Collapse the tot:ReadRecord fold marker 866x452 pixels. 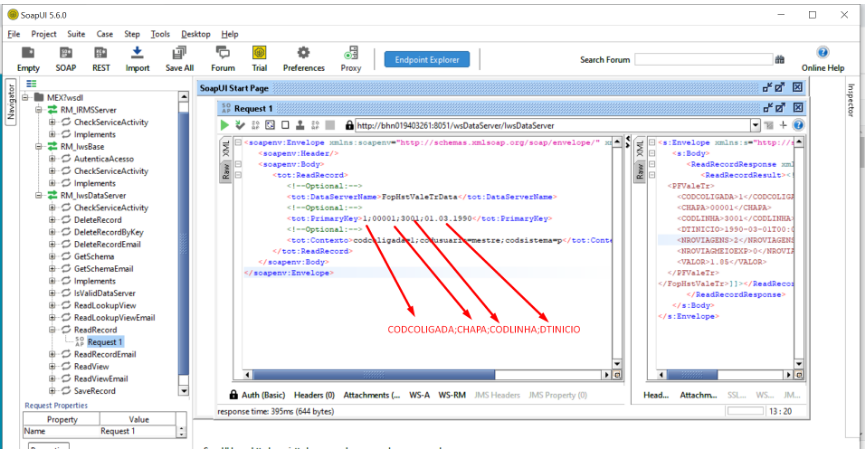[238, 175]
